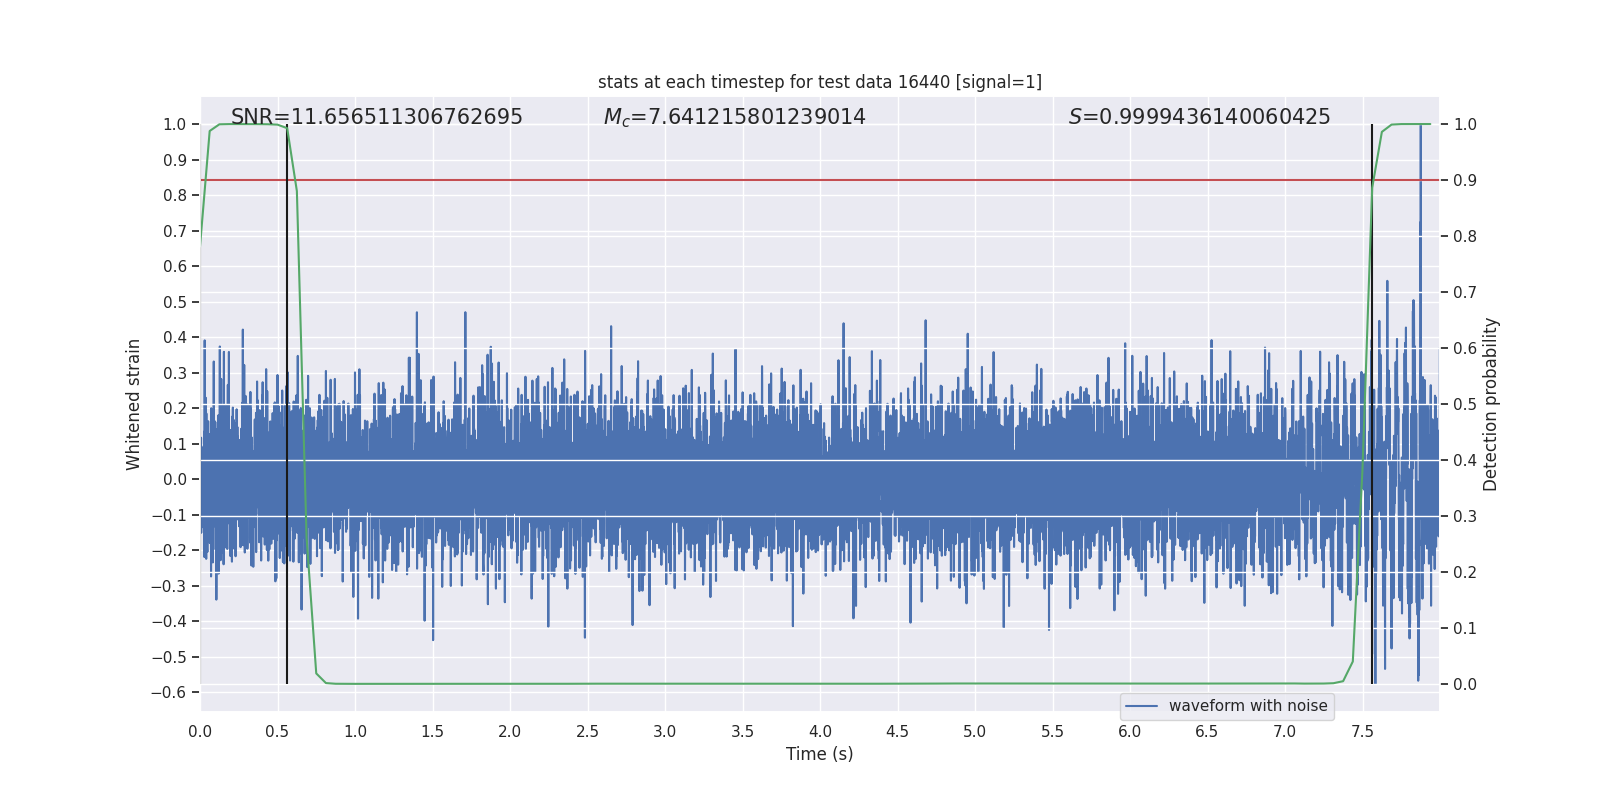1600x800 pixels.
Task: Click the Mc=7.64 chirp mass annotation
Action: tap(734, 117)
